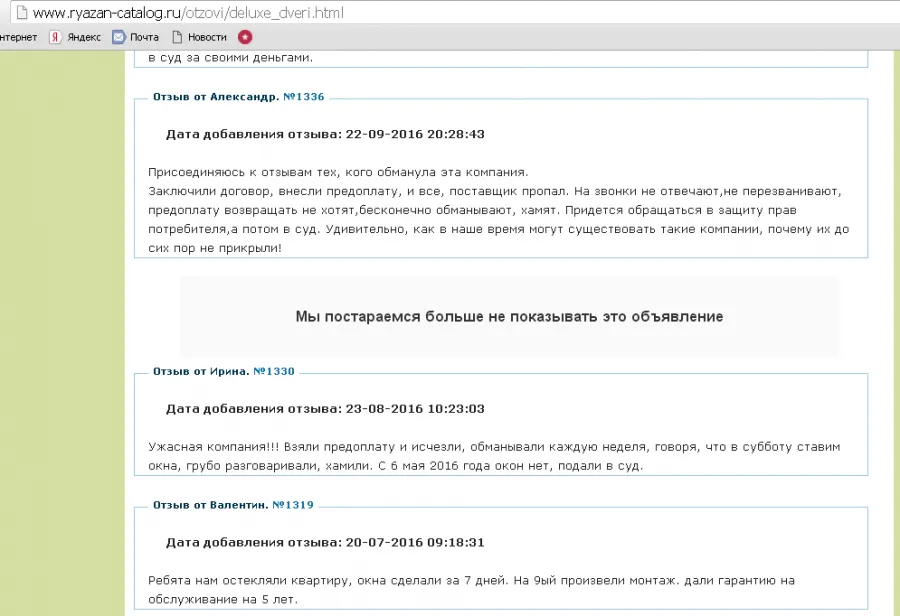This screenshot has width=900, height=616.
Task: Click review date 22-09-2016 20:28:43
Action: click(x=415, y=134)
